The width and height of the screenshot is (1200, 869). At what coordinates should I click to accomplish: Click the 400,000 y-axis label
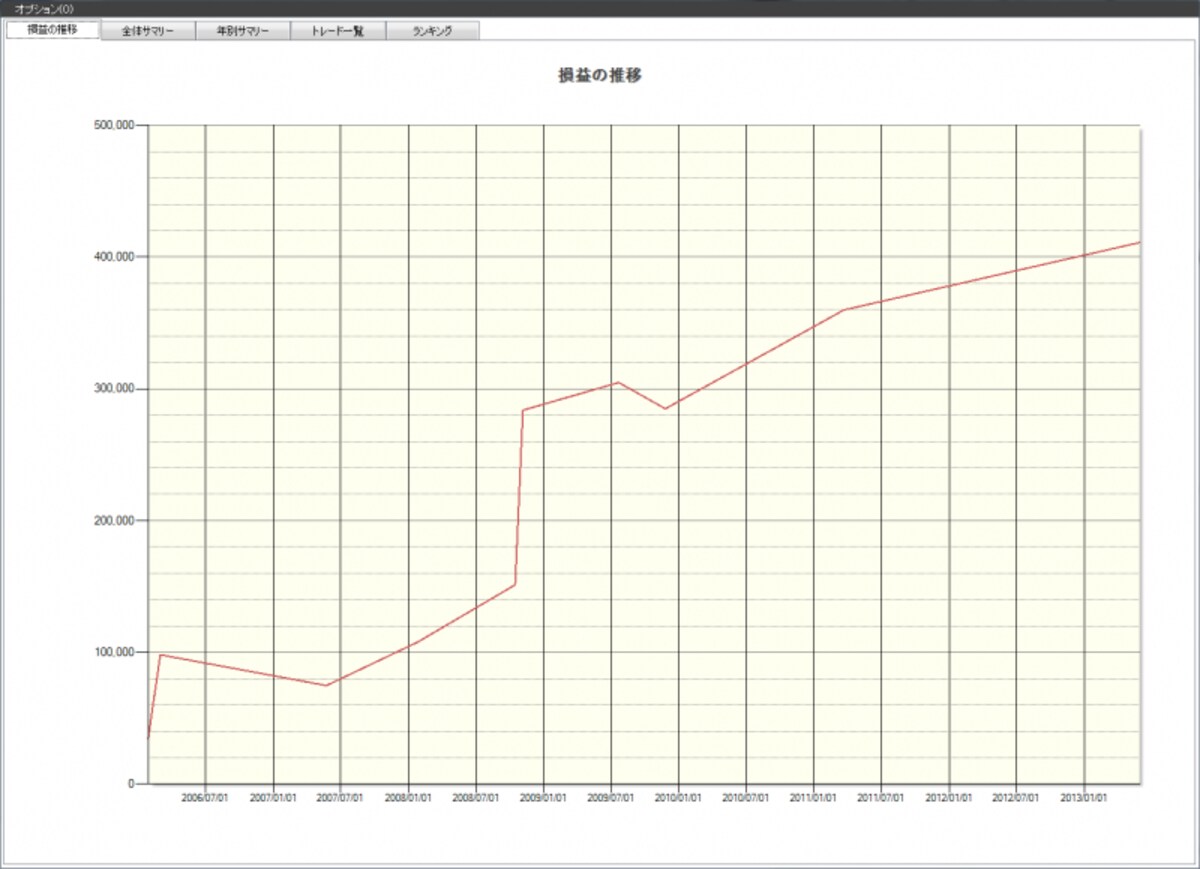pyautogui.click(x=112, y=257)
